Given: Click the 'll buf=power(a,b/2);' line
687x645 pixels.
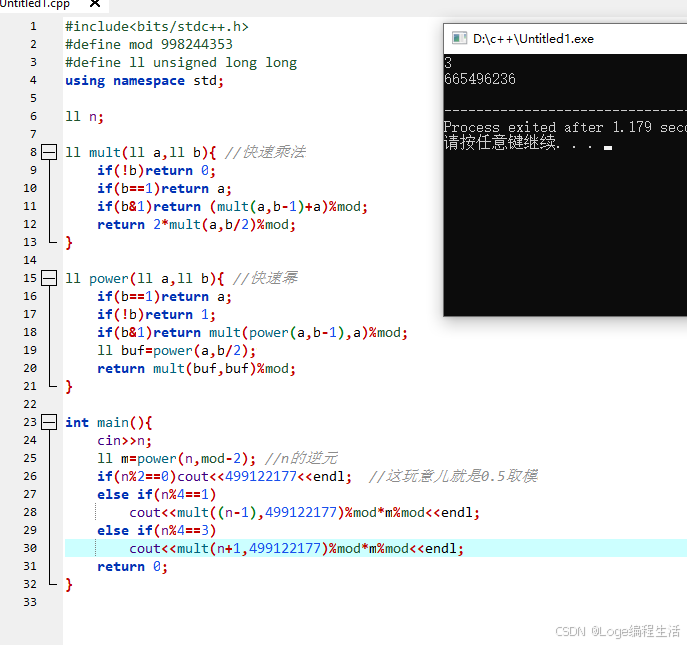Looking at the screenshot, I should click(177, 351).
